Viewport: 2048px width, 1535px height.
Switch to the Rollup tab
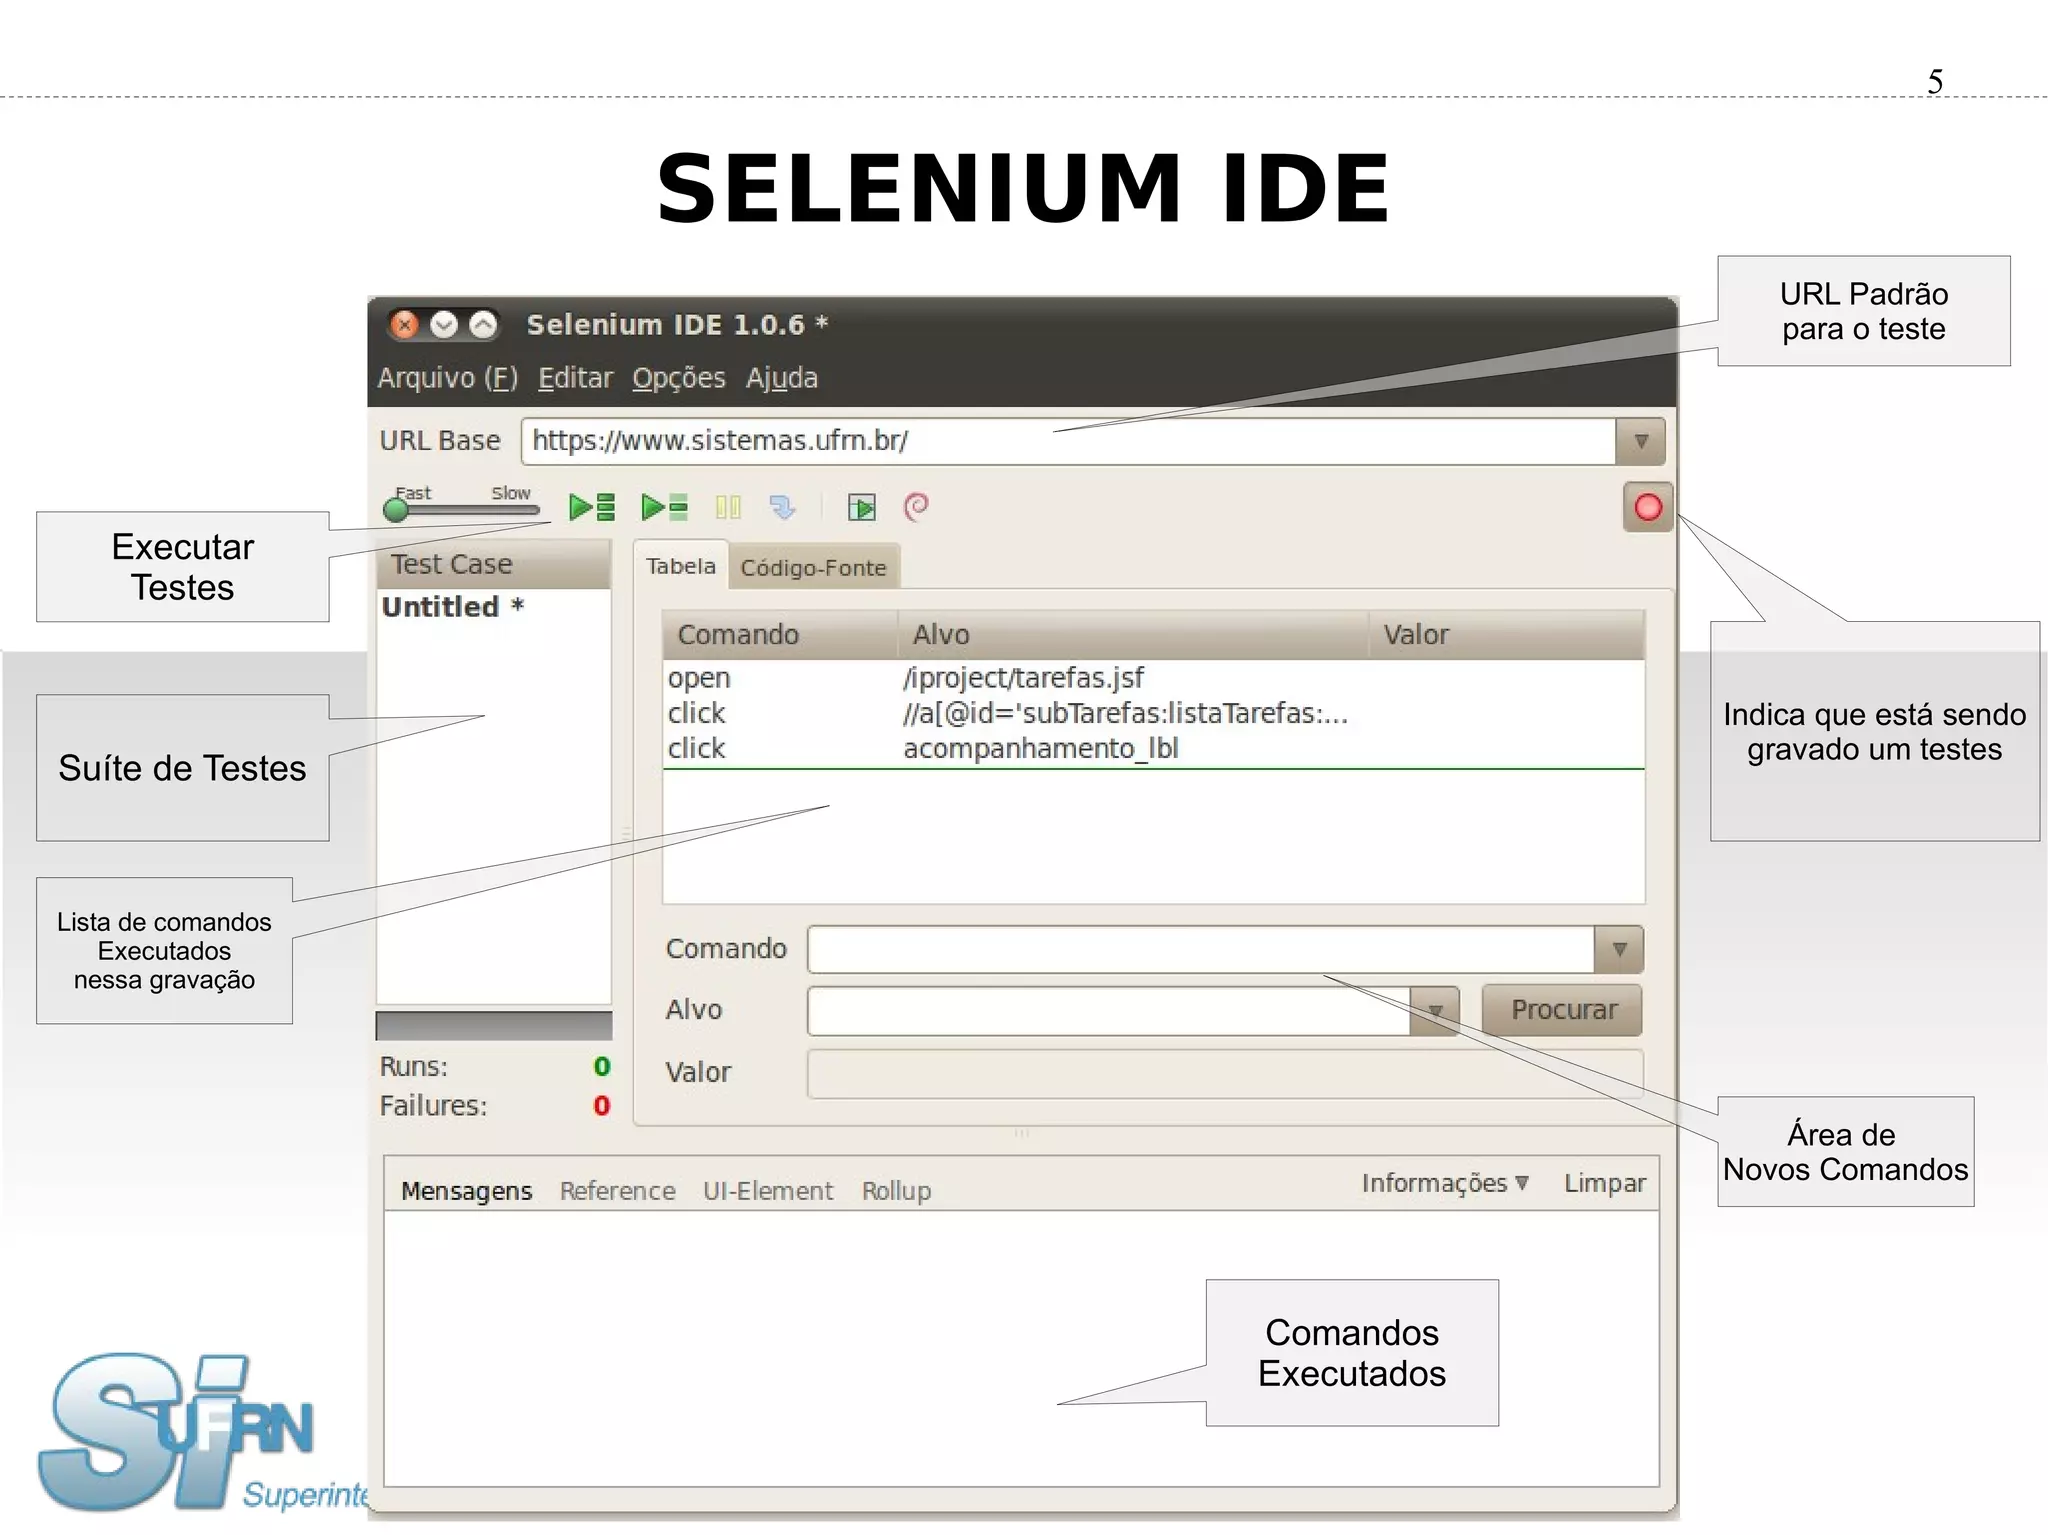(x=896, y=1190)
